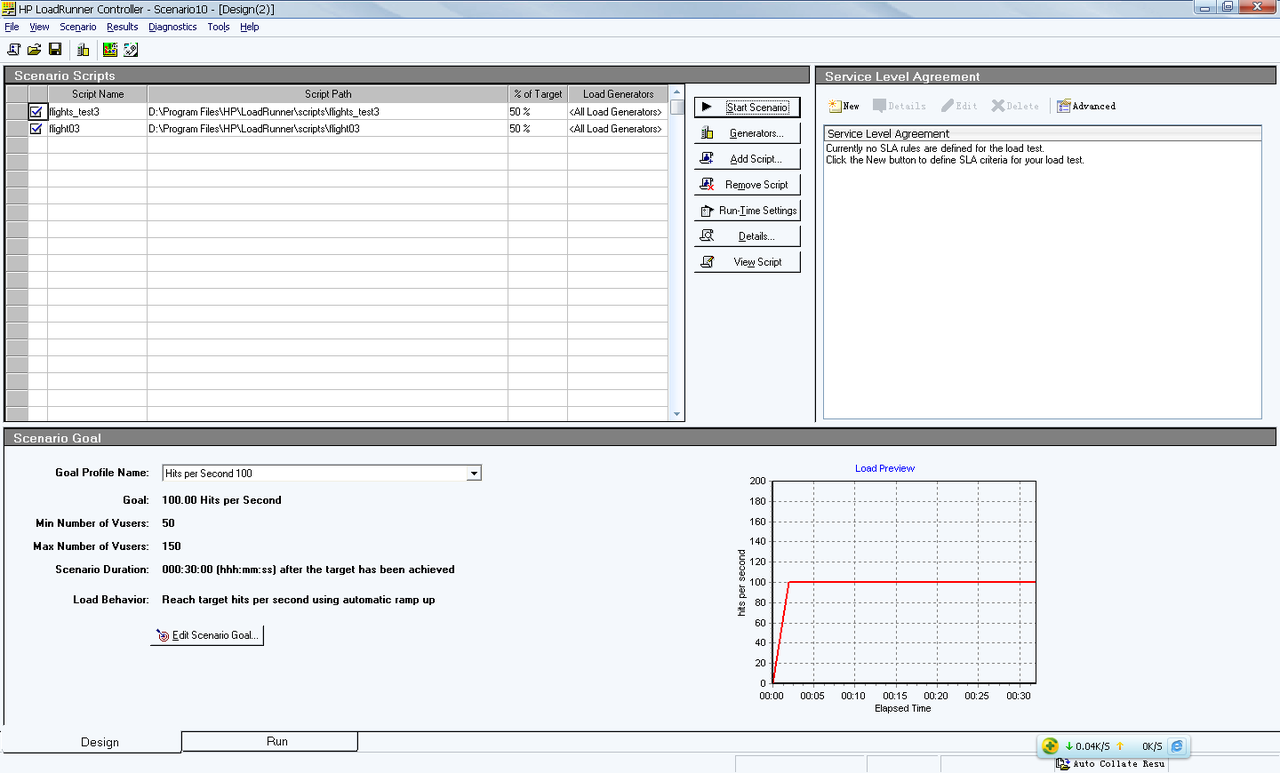
Task: Uncheck the flights_test3 script checkbox
Action: pyautogui.click(x=37, y=112)
